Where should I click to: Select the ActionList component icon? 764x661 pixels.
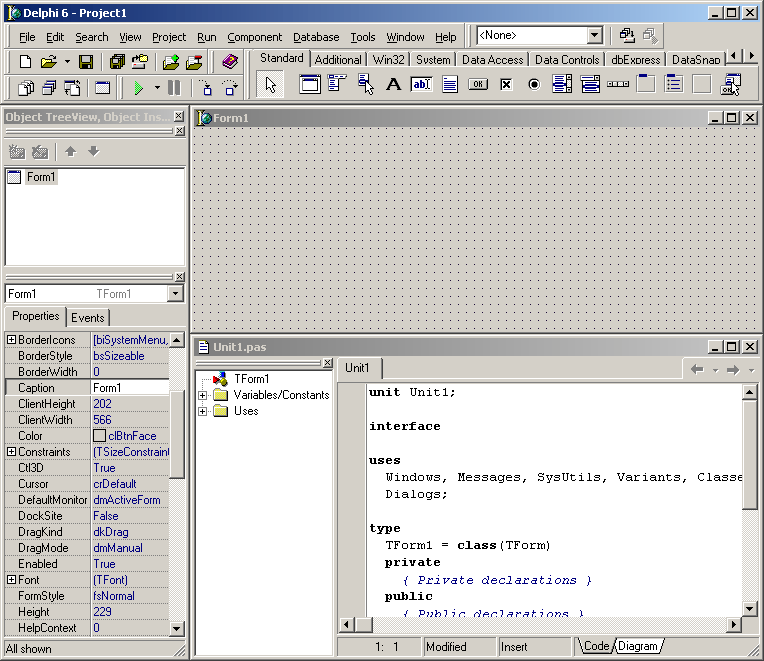click(730, 84)
